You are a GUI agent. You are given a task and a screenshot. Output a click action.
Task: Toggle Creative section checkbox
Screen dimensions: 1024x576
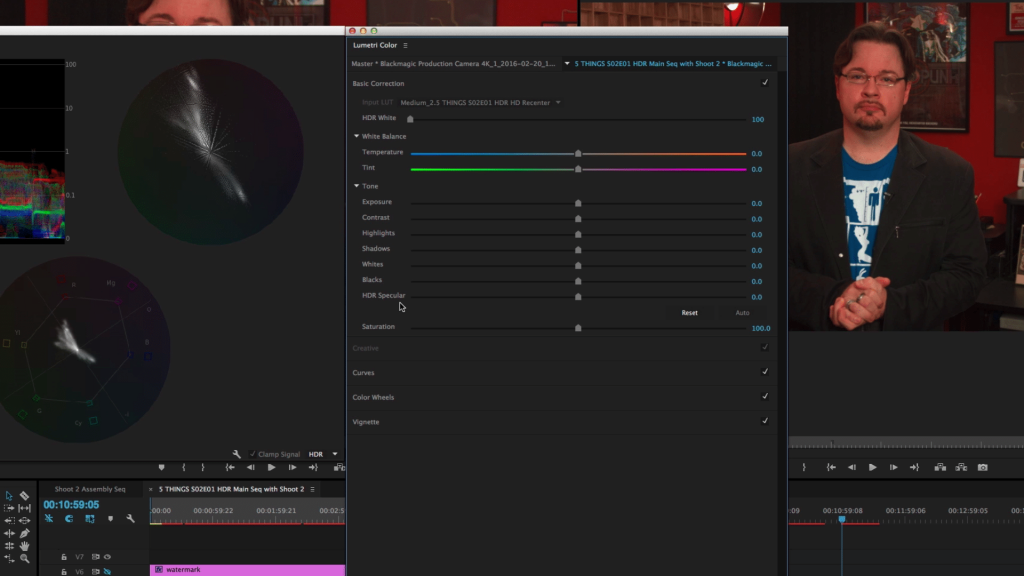[x=765, y=347]
